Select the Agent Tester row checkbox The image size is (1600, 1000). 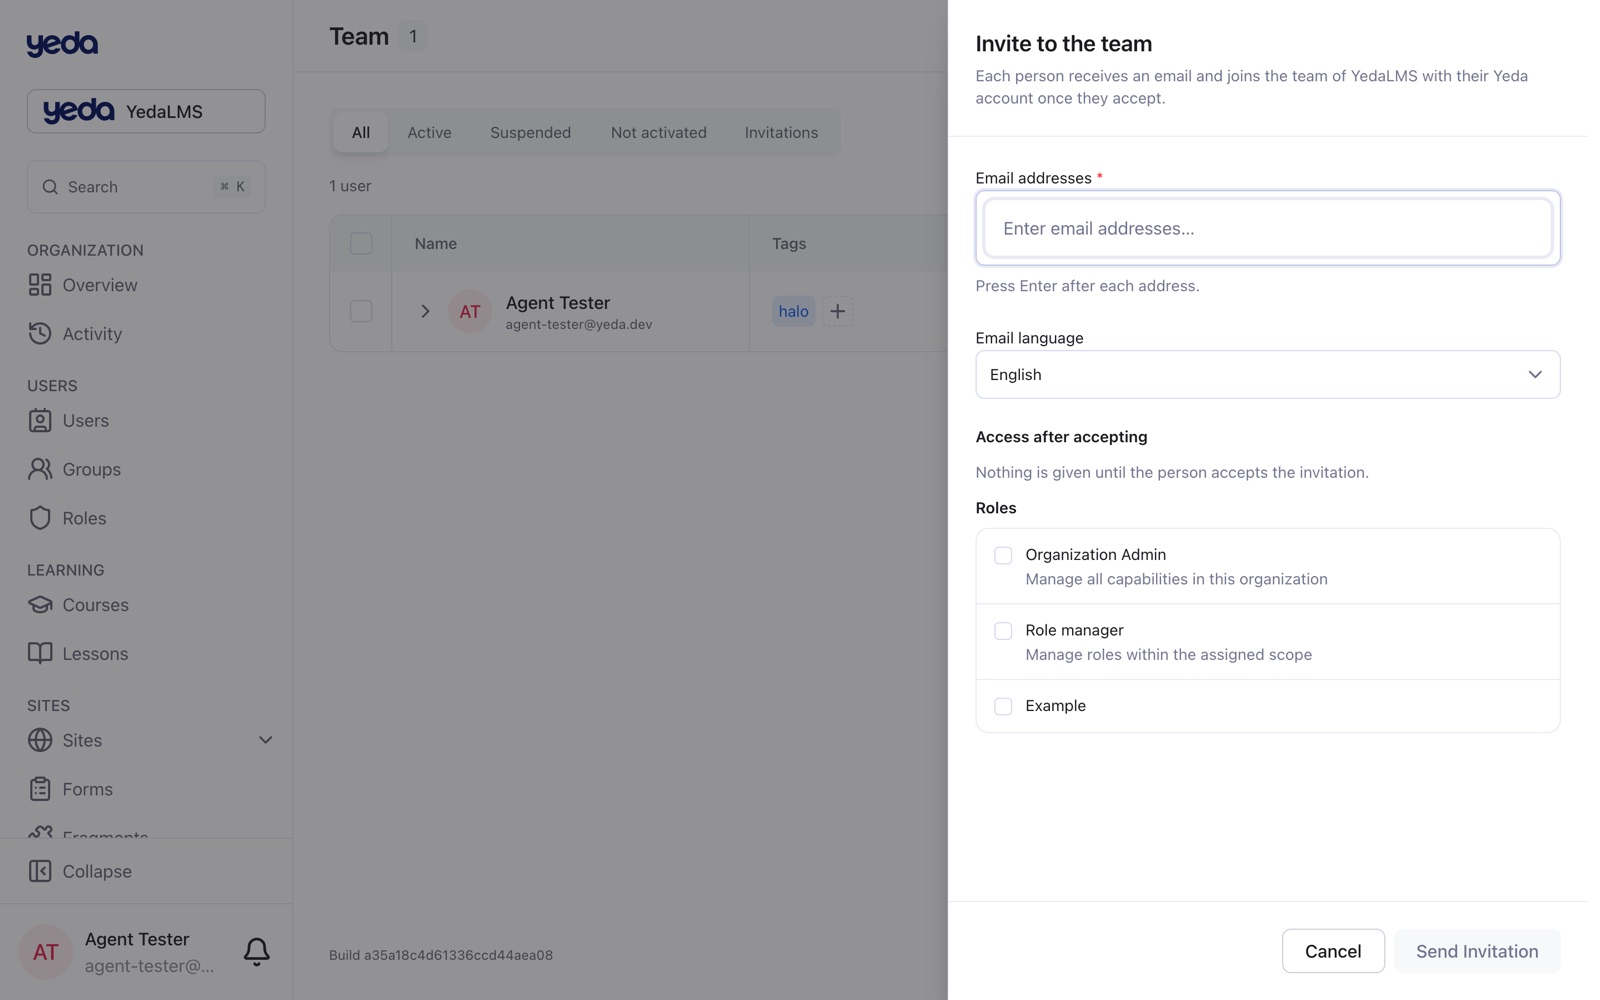click(x=361, y=312)
